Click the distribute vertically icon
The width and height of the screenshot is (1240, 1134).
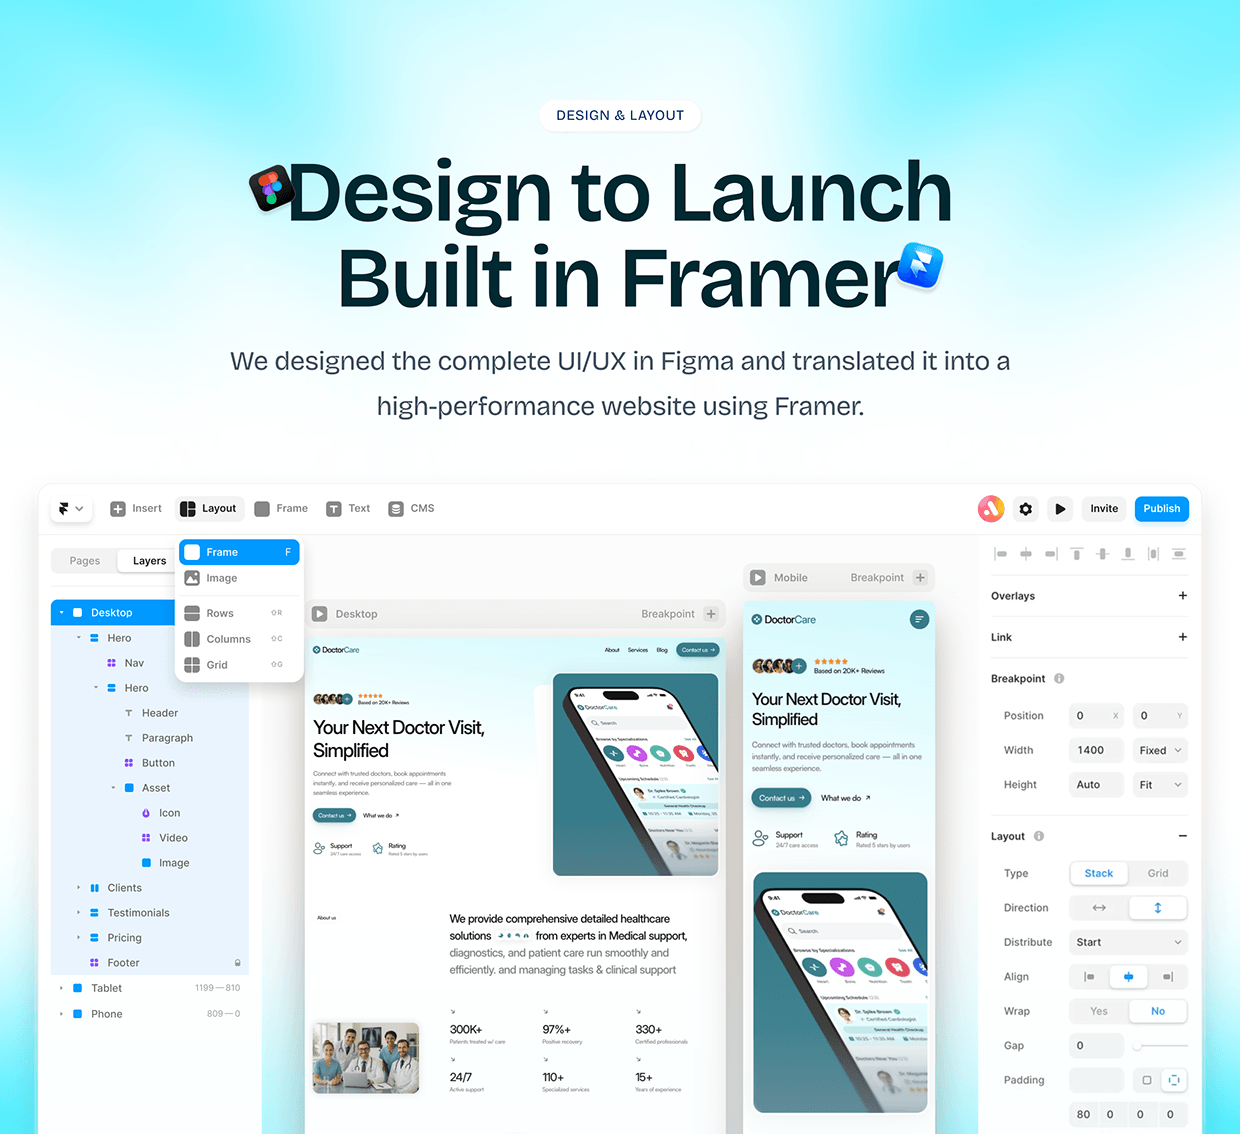(1179, 553)
